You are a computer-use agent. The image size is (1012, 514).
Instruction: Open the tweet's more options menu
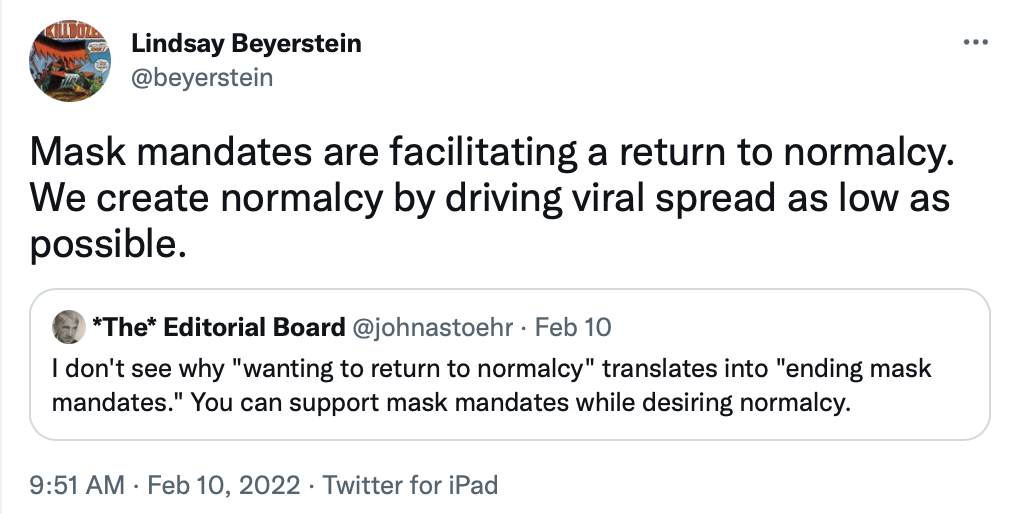974,43
